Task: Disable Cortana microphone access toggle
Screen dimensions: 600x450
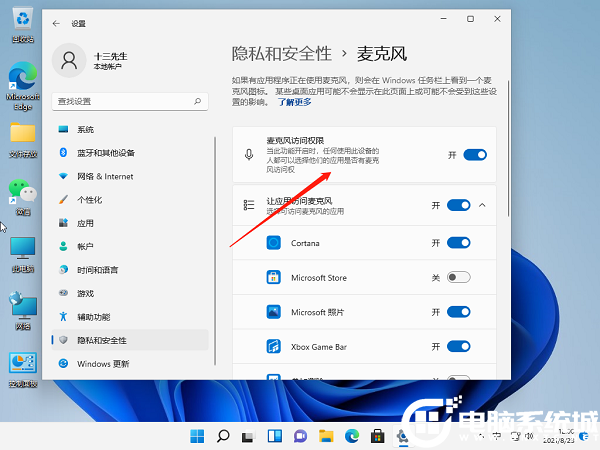Action: (x=458, y=243)
